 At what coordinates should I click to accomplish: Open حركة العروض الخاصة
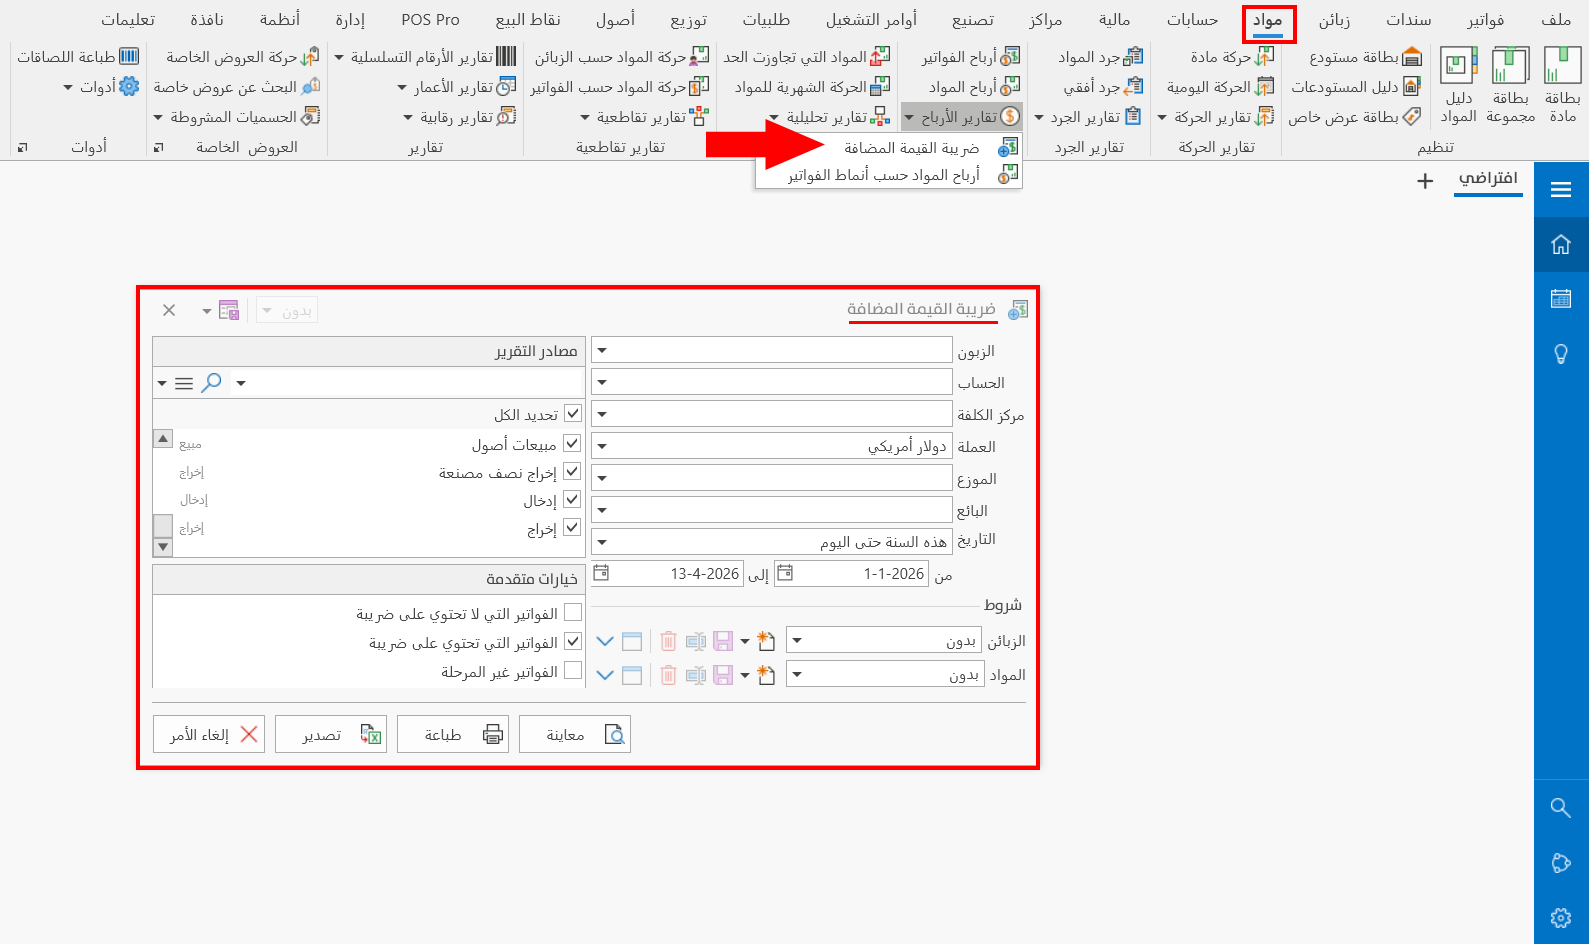243,57
